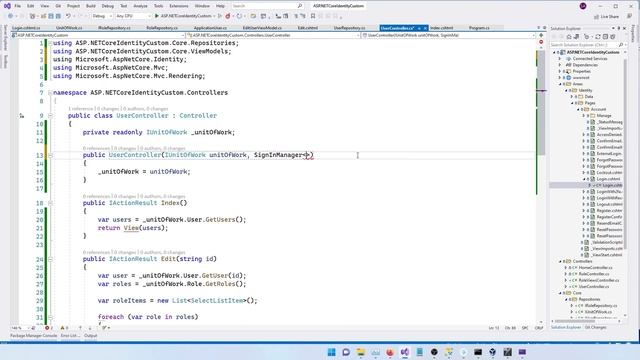Viewport: 640px width, 360px height.
Task: Collapse the ASP.NETCoreIdentityCustom project node
Action: 554,52
